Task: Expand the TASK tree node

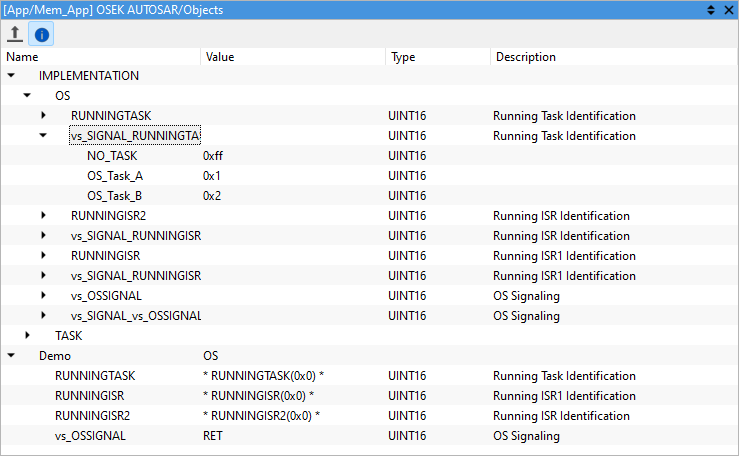Action: coord(27,335)
